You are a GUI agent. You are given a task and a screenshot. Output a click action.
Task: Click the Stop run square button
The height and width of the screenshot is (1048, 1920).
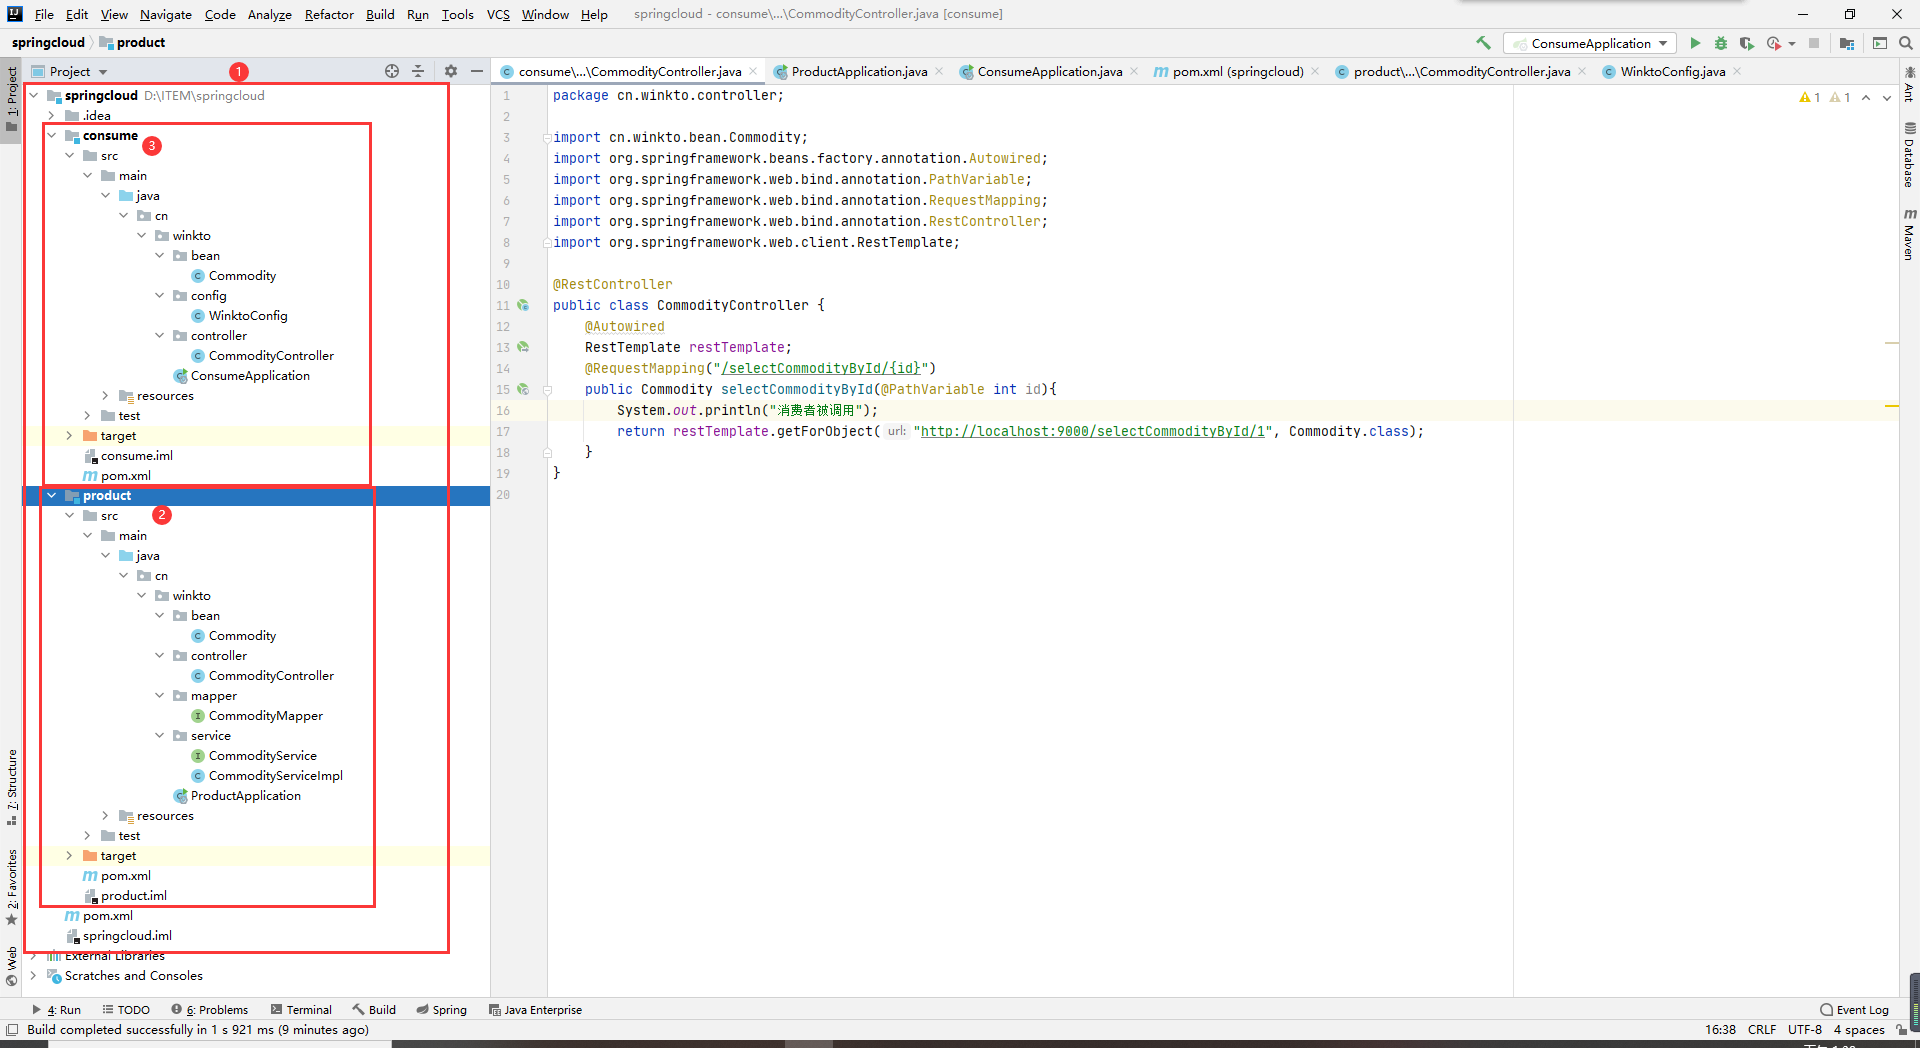1814,43
